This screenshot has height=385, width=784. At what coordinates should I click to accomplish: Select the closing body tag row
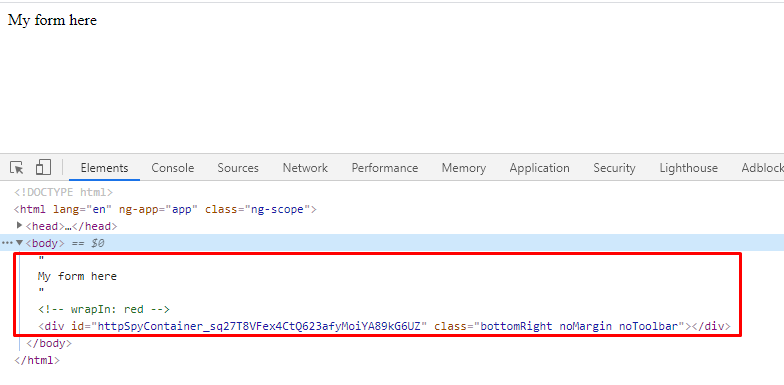(x=49, y=344)
